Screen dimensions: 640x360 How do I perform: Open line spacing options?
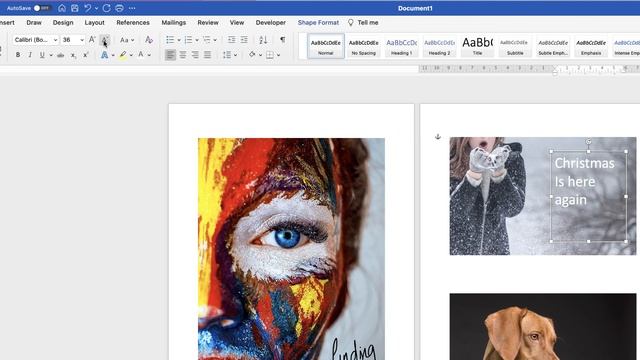tap(229, 55)
